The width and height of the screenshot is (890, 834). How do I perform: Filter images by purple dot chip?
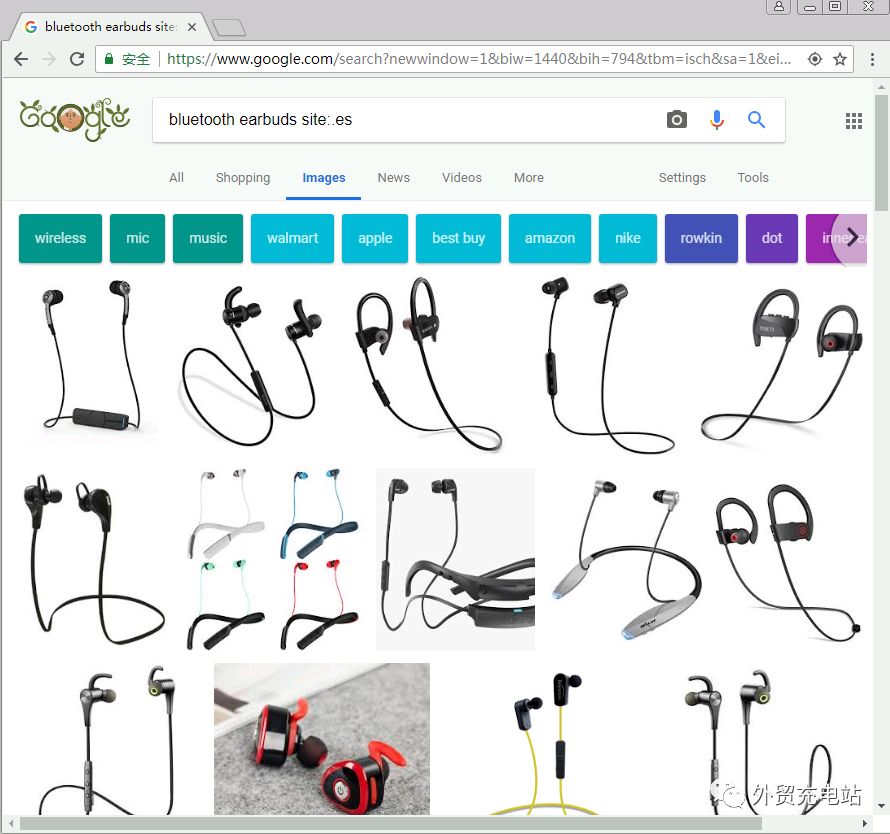pyautogui.click(x=771, y=238)
